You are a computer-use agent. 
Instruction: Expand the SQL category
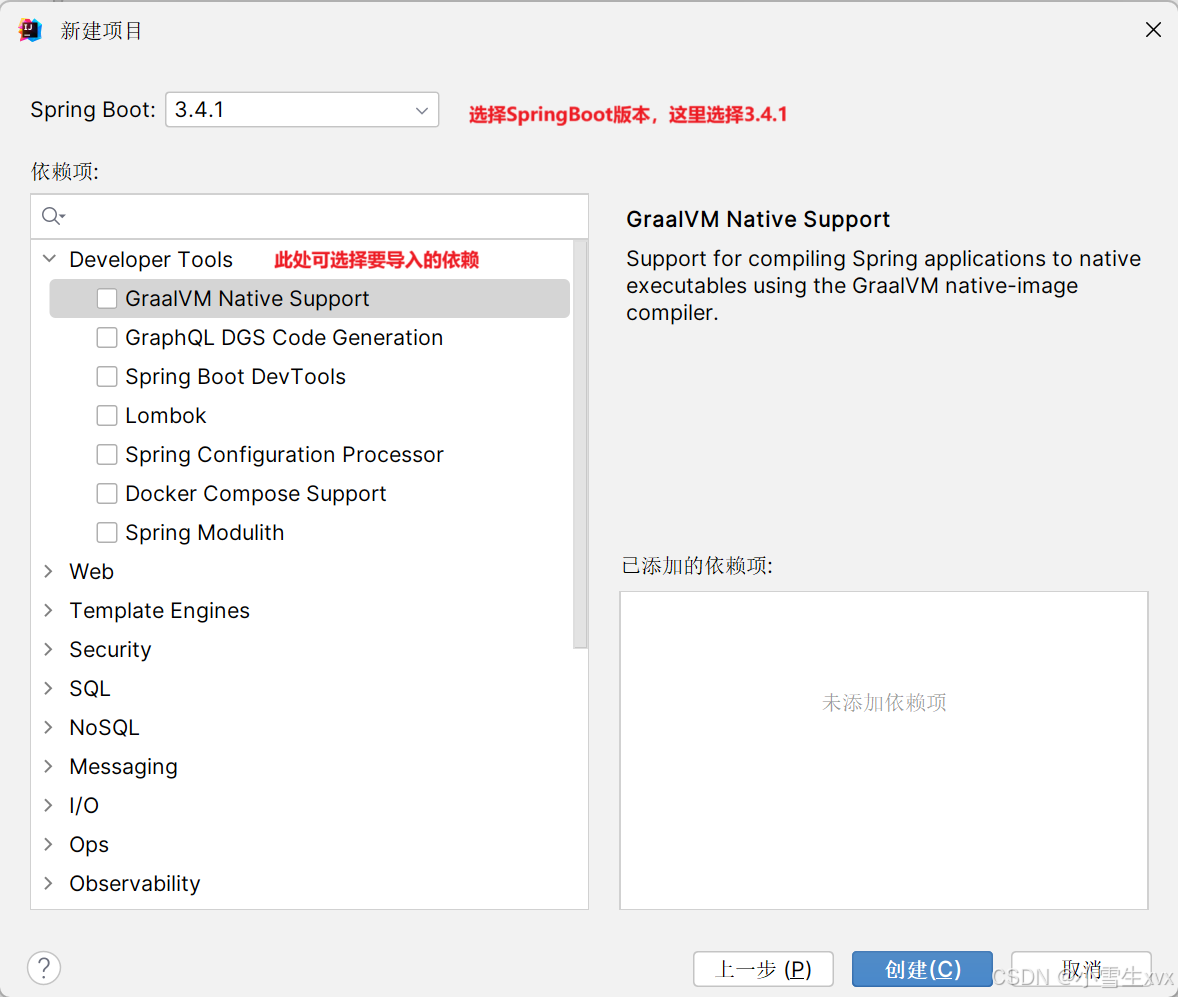point(49,689)
